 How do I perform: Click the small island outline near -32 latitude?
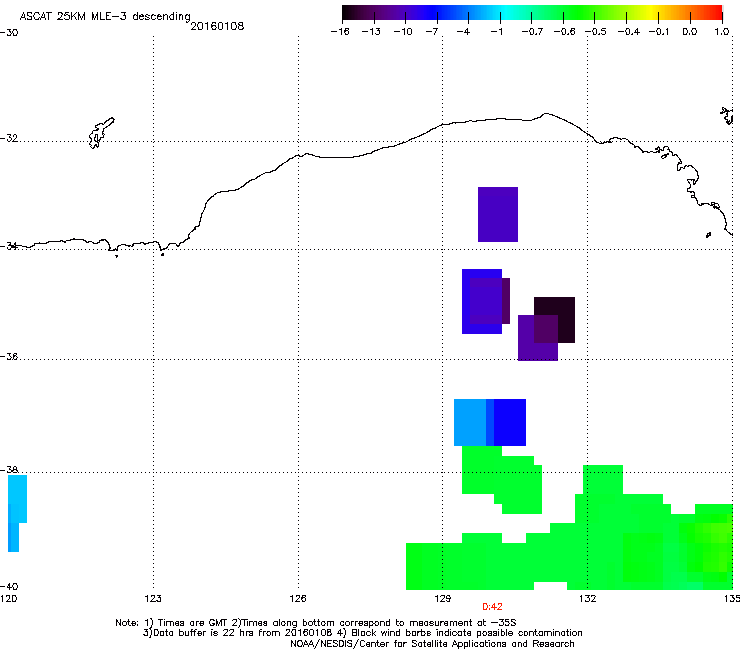(x=101, y=133)
